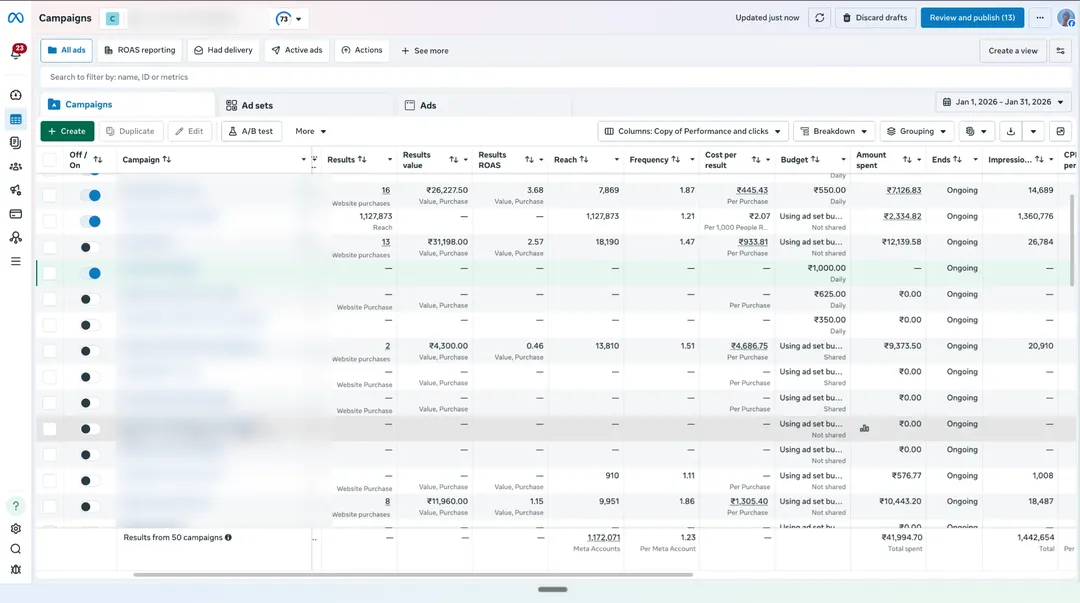Show info for Results from 50 campaigns
This screenshot has height=603, width=1080.
pos(228,538)
